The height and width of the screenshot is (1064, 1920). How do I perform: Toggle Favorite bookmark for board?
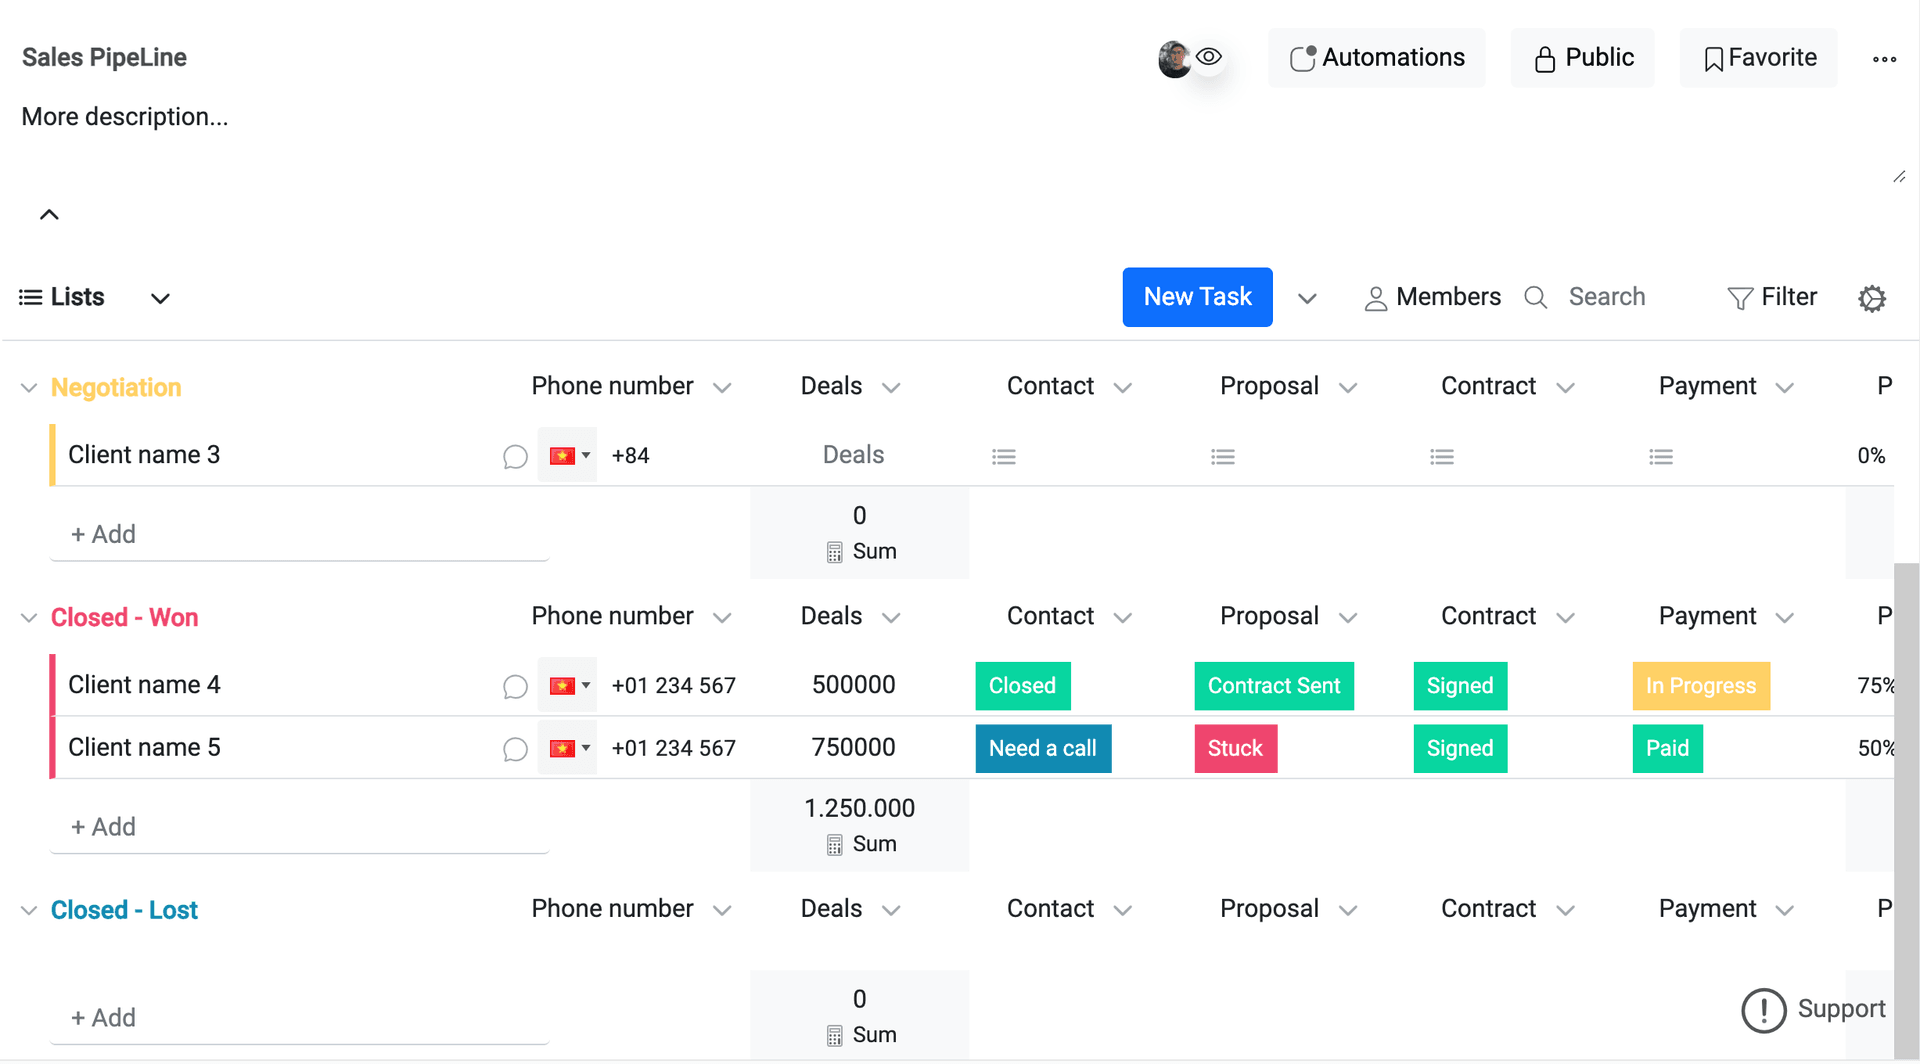(1759, 58)
